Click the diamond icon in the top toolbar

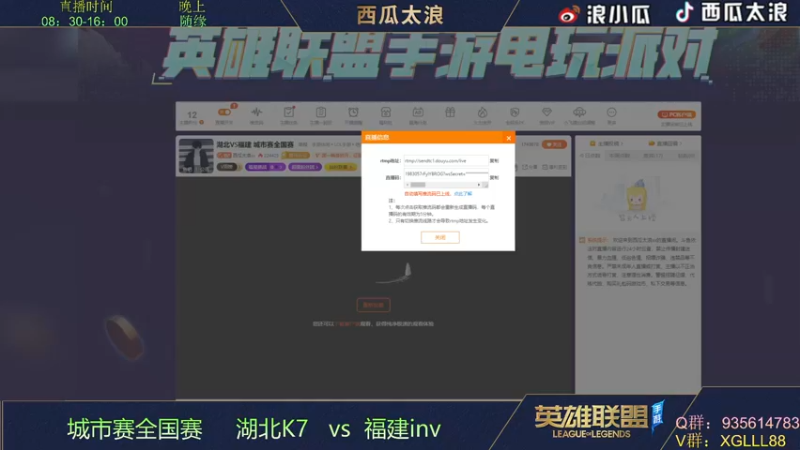[546, 112]
